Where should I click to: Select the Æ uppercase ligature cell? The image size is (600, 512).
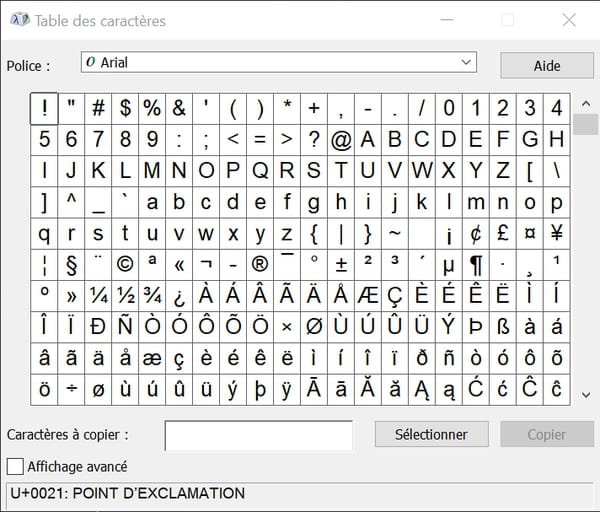pyautogui.click(x=368, y=296)
